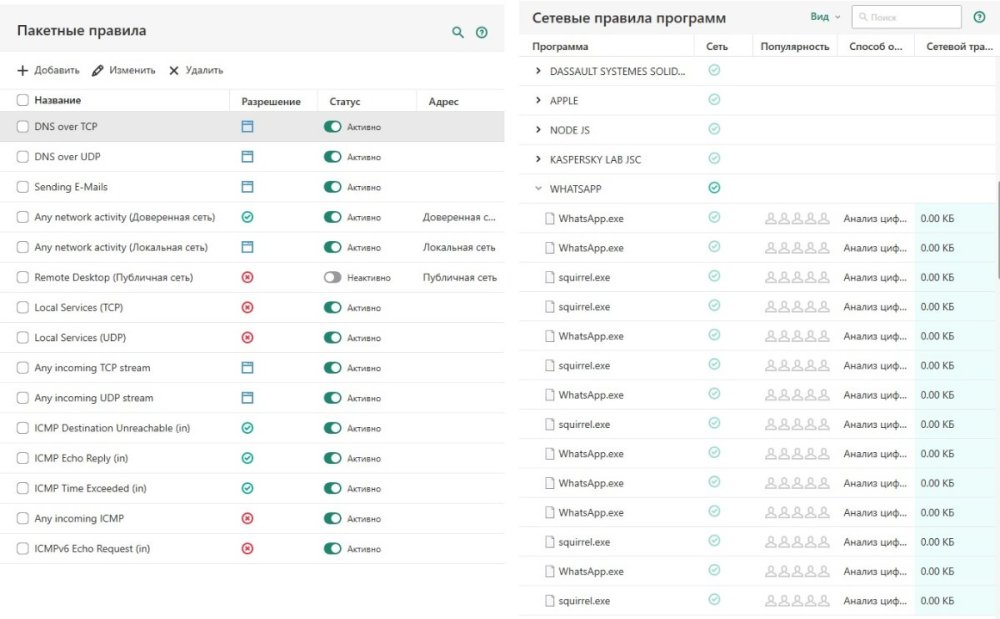This screenshot has width=1000, height=619.
Task: Expand the APPLE program group
Action: 539,100
